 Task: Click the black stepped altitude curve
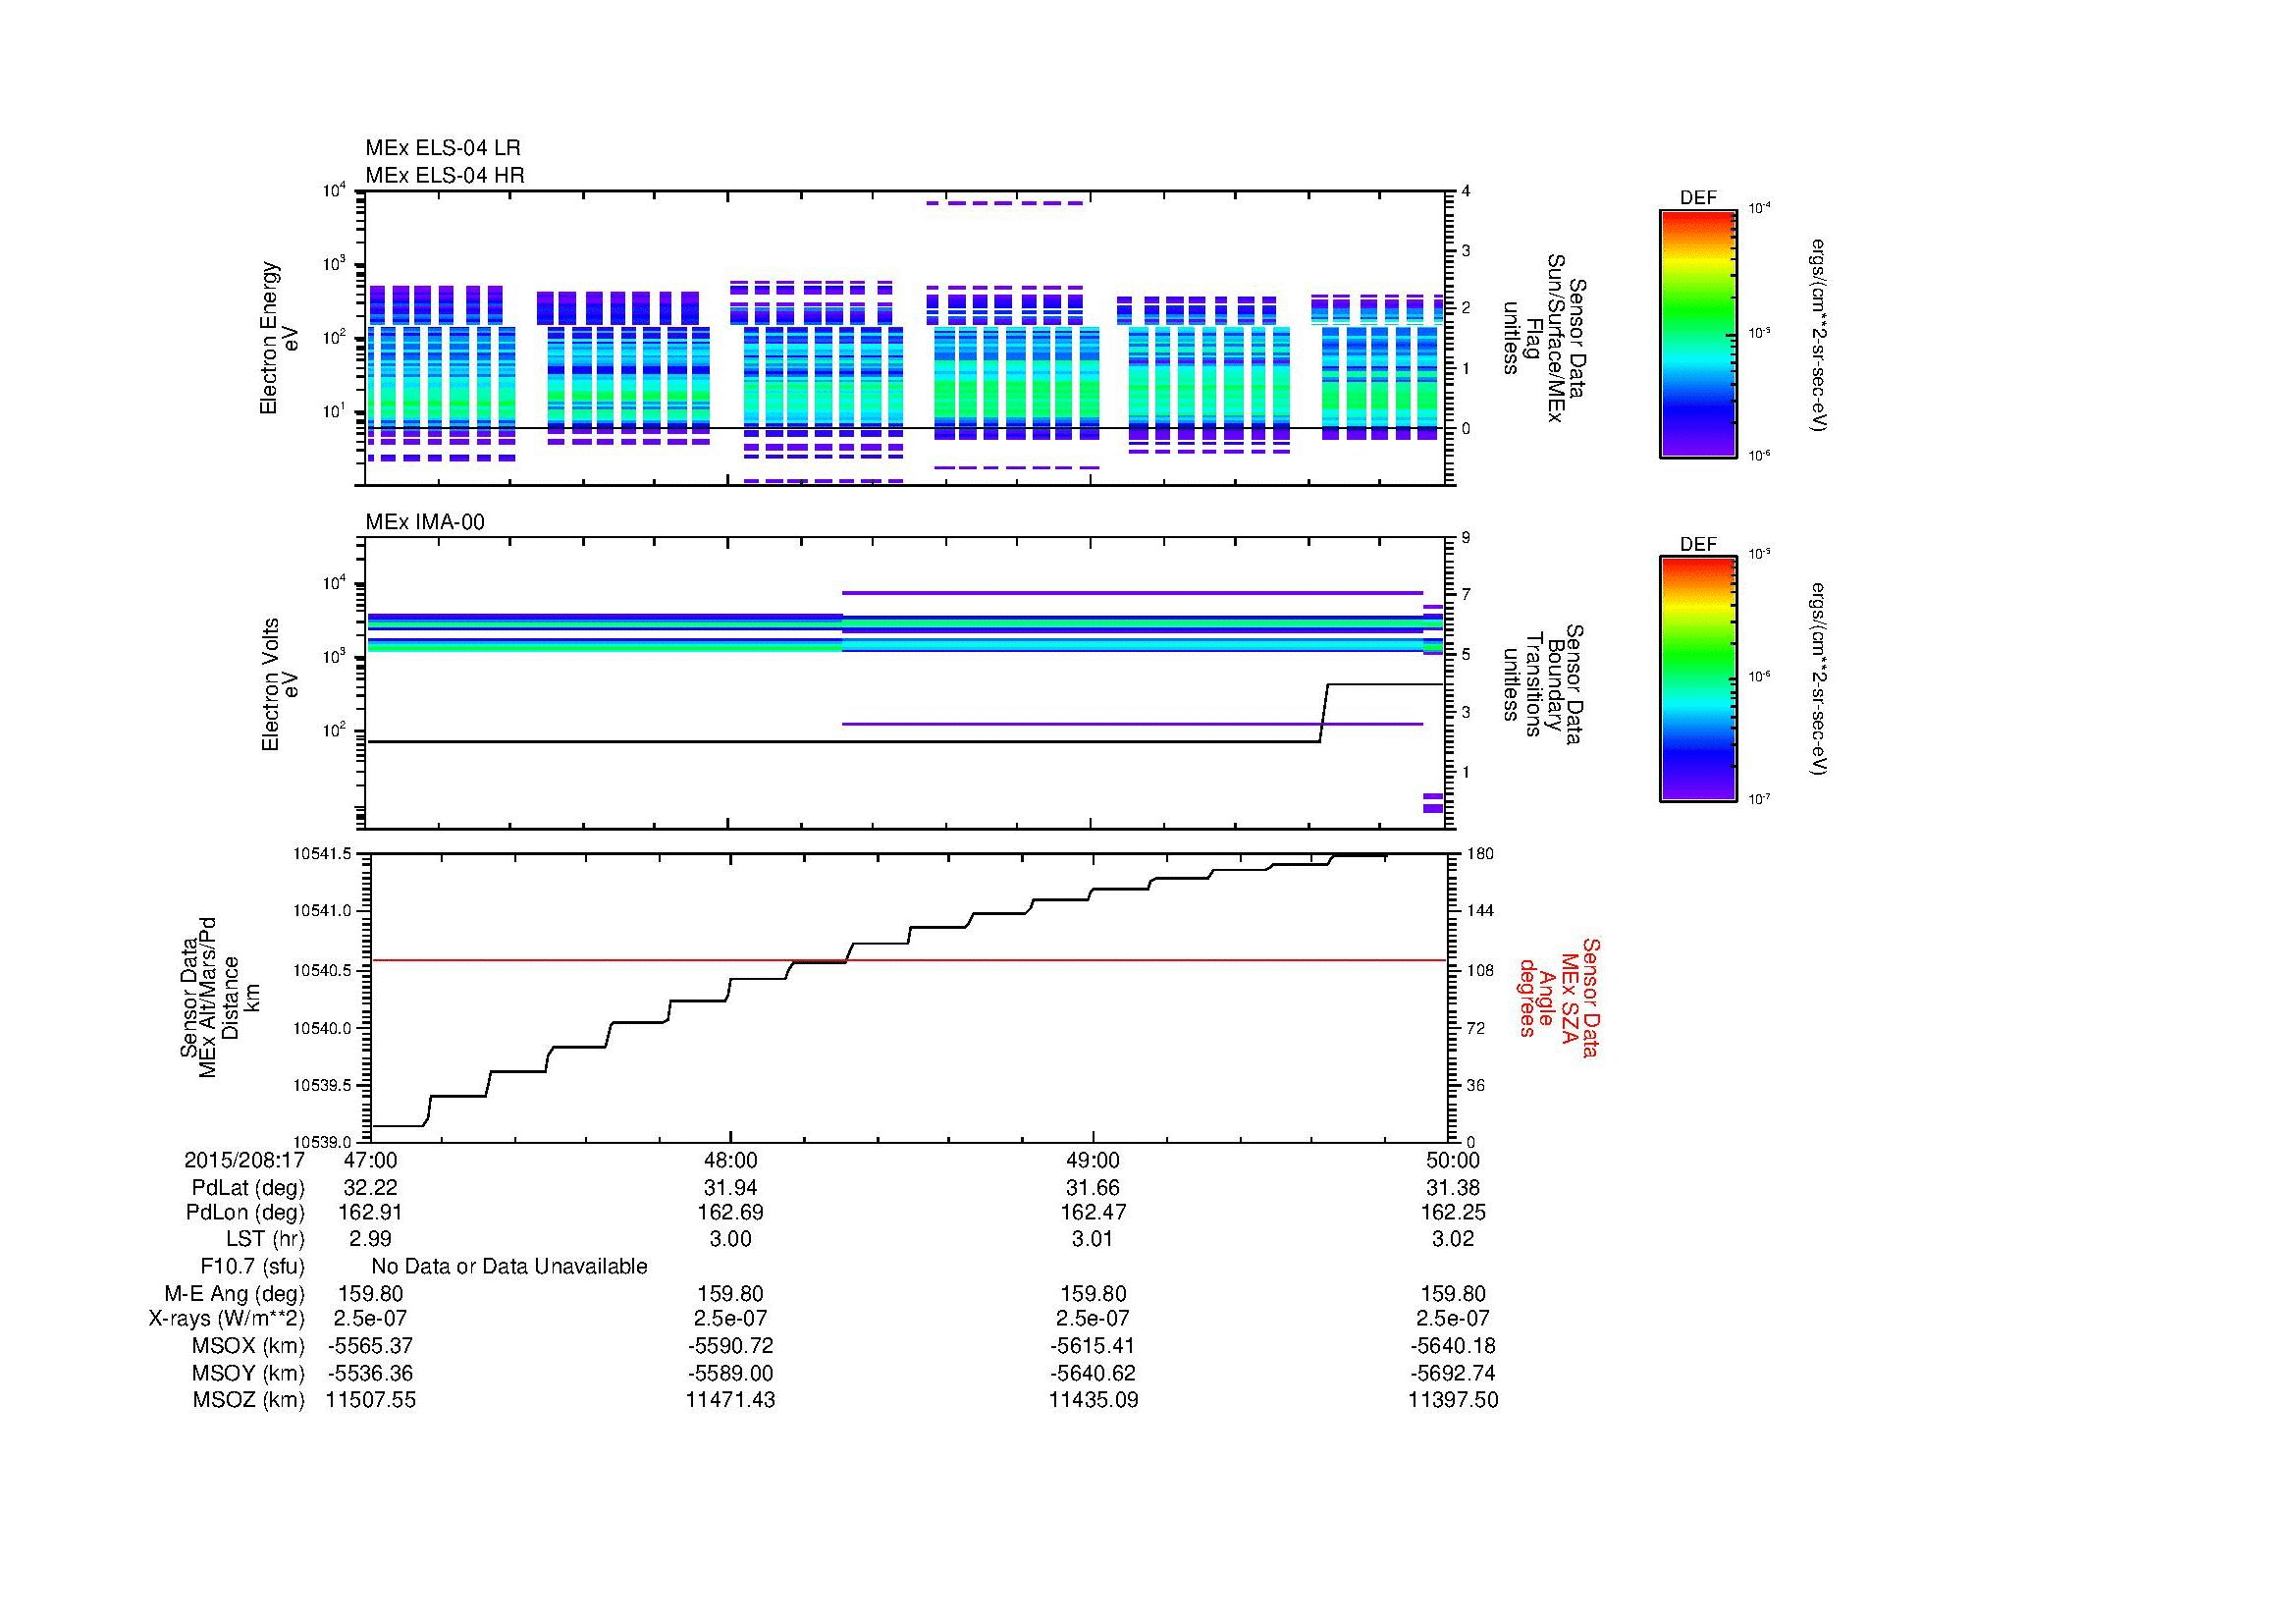(880, 943)
